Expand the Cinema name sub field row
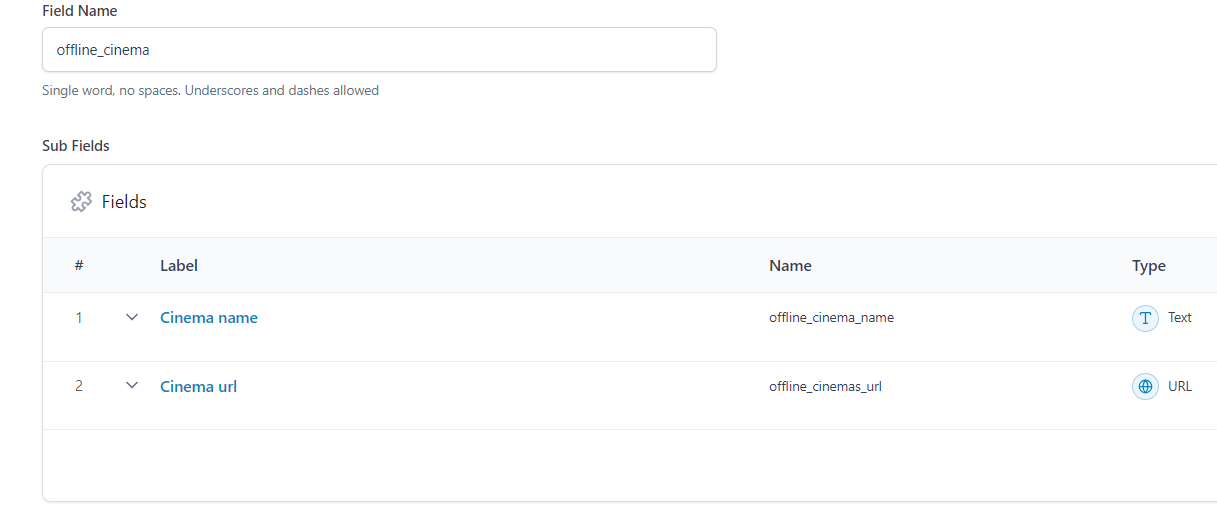Viewport: 1217px width, 519px height. tap(132, 318)
